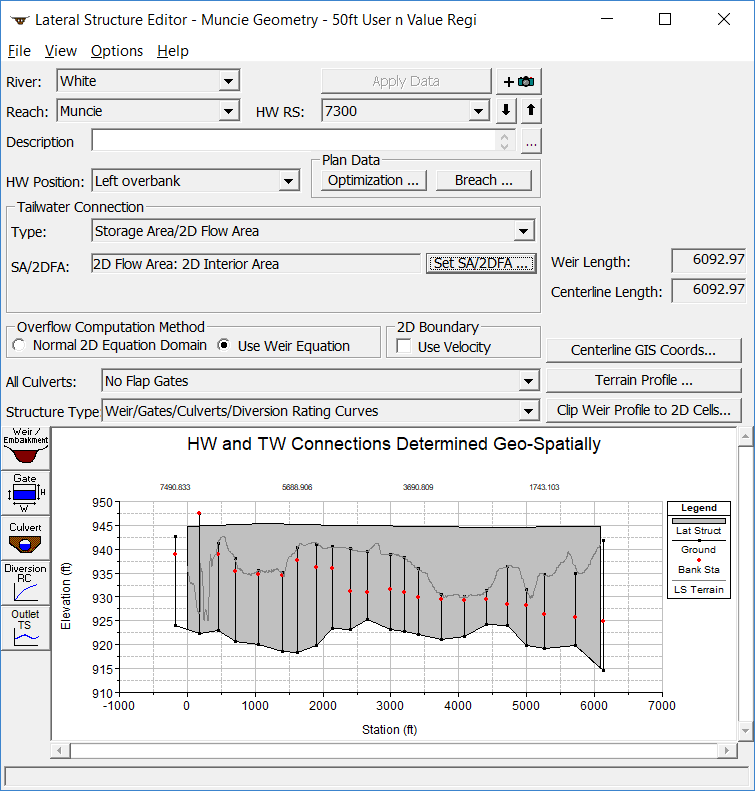The image size is (755, 791).
Task: Open the Options menu
Action: click(116, 51)
